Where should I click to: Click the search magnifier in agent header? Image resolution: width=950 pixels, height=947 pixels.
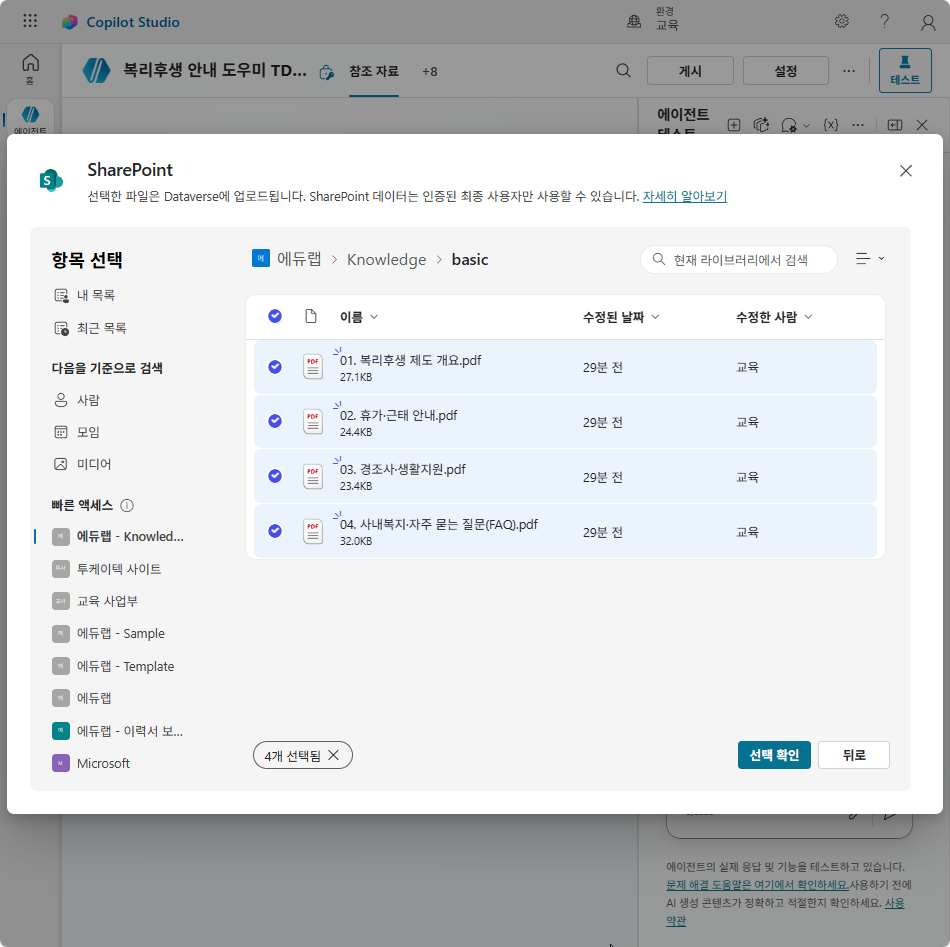pos(623,71)
